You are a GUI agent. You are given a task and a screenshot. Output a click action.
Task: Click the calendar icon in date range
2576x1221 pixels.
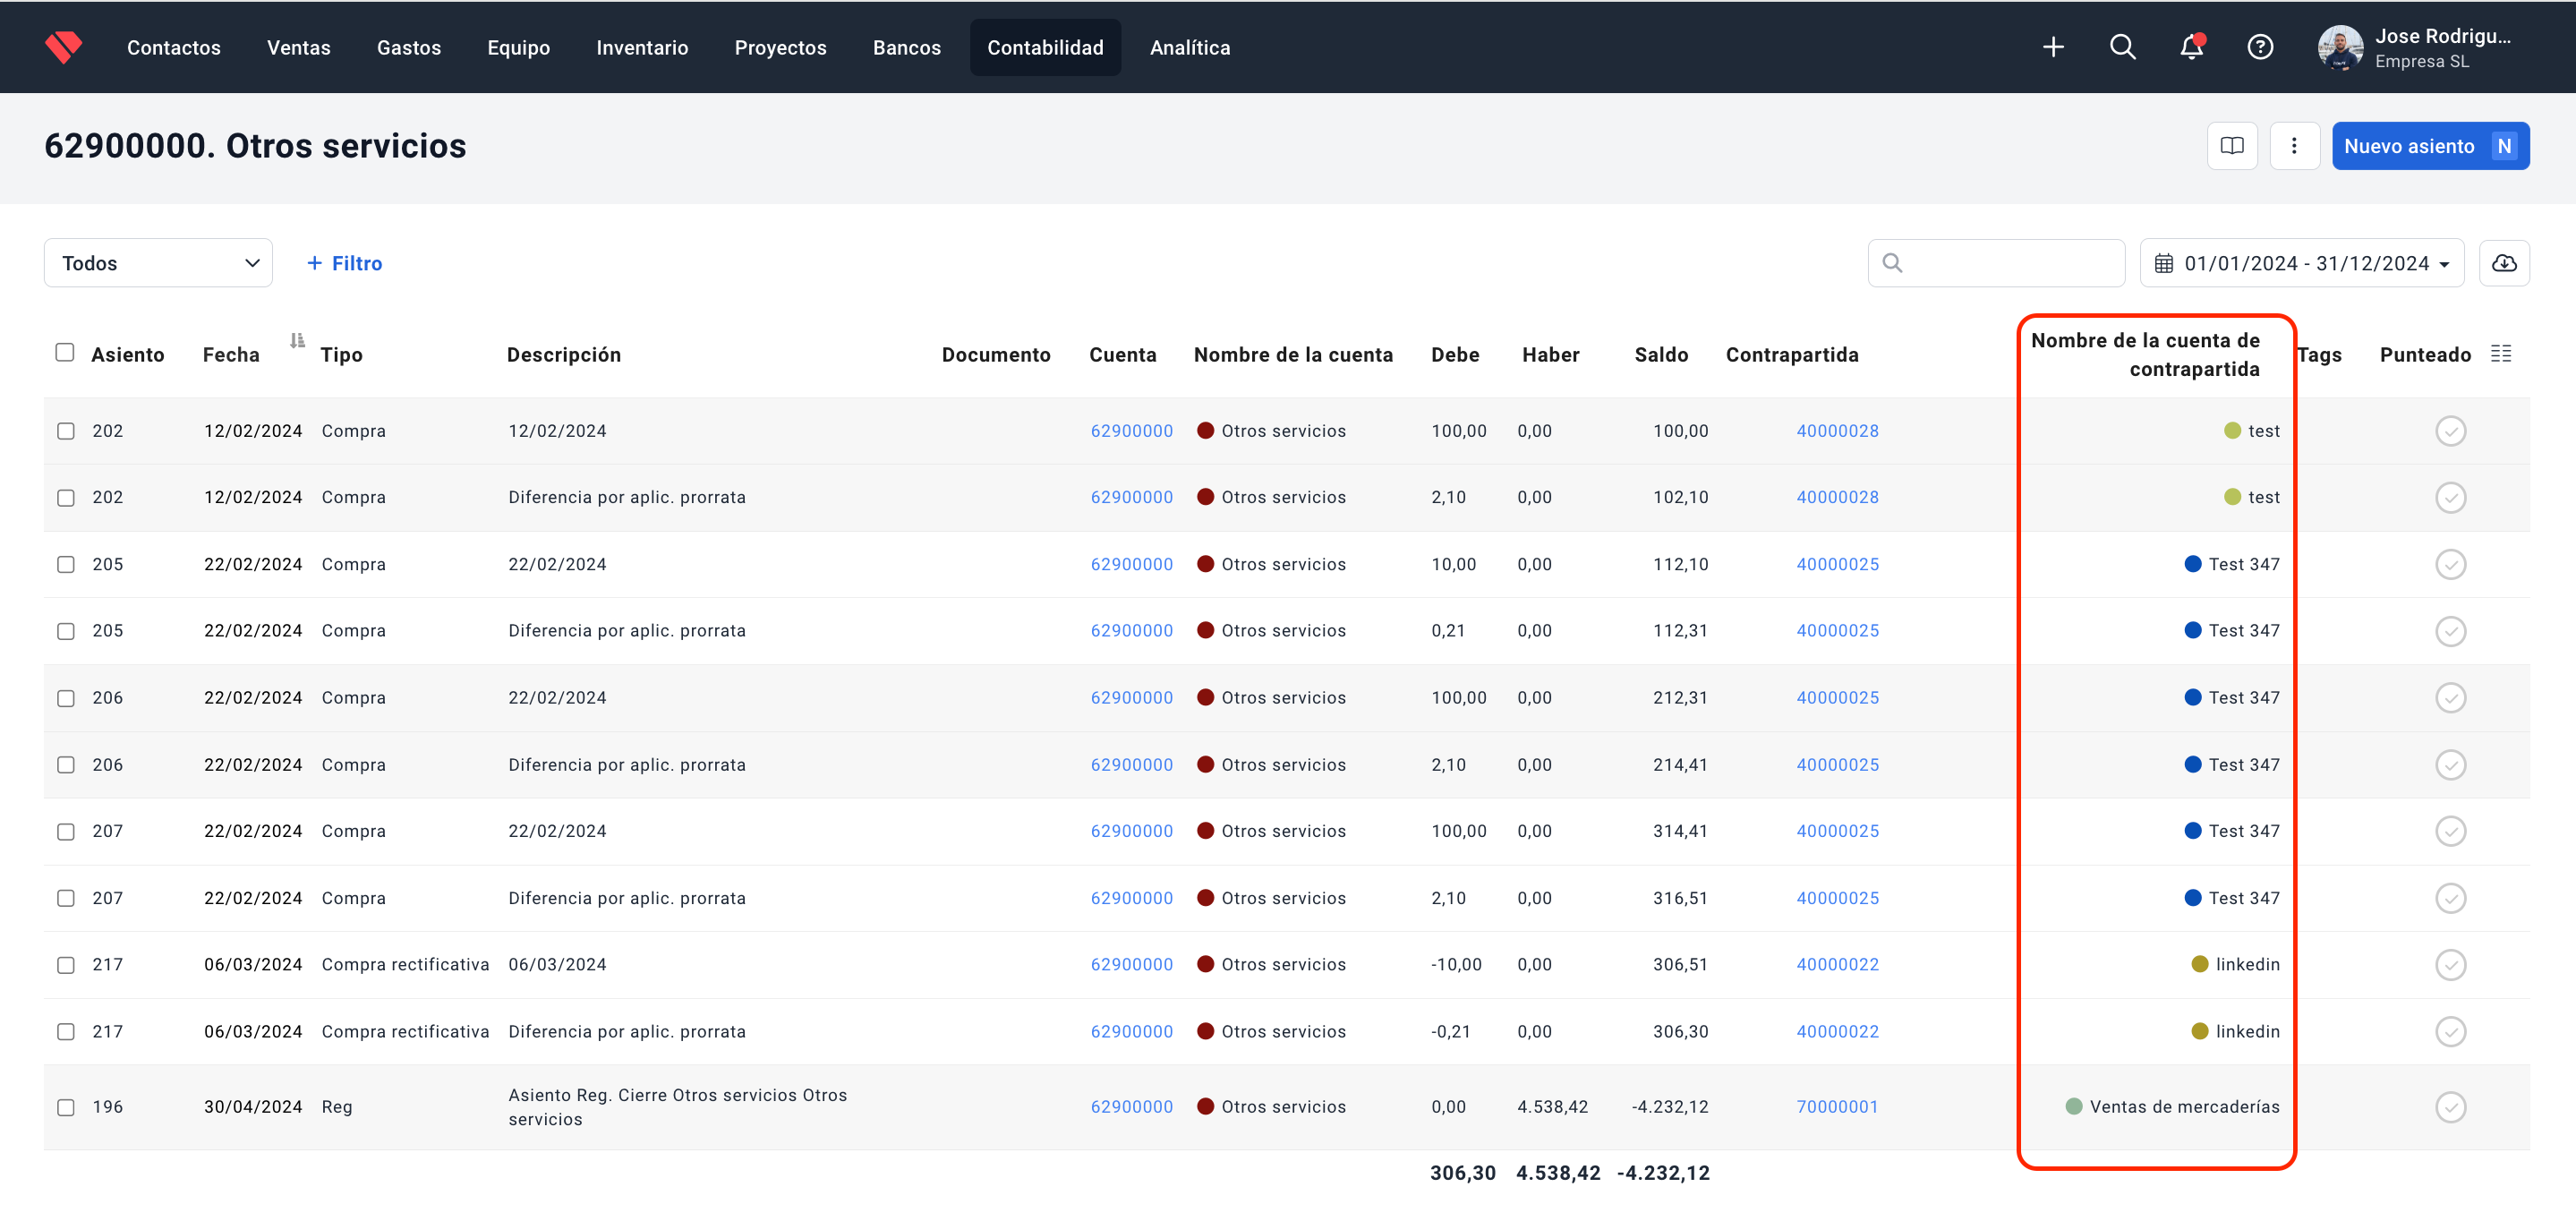pos(2163,264)
